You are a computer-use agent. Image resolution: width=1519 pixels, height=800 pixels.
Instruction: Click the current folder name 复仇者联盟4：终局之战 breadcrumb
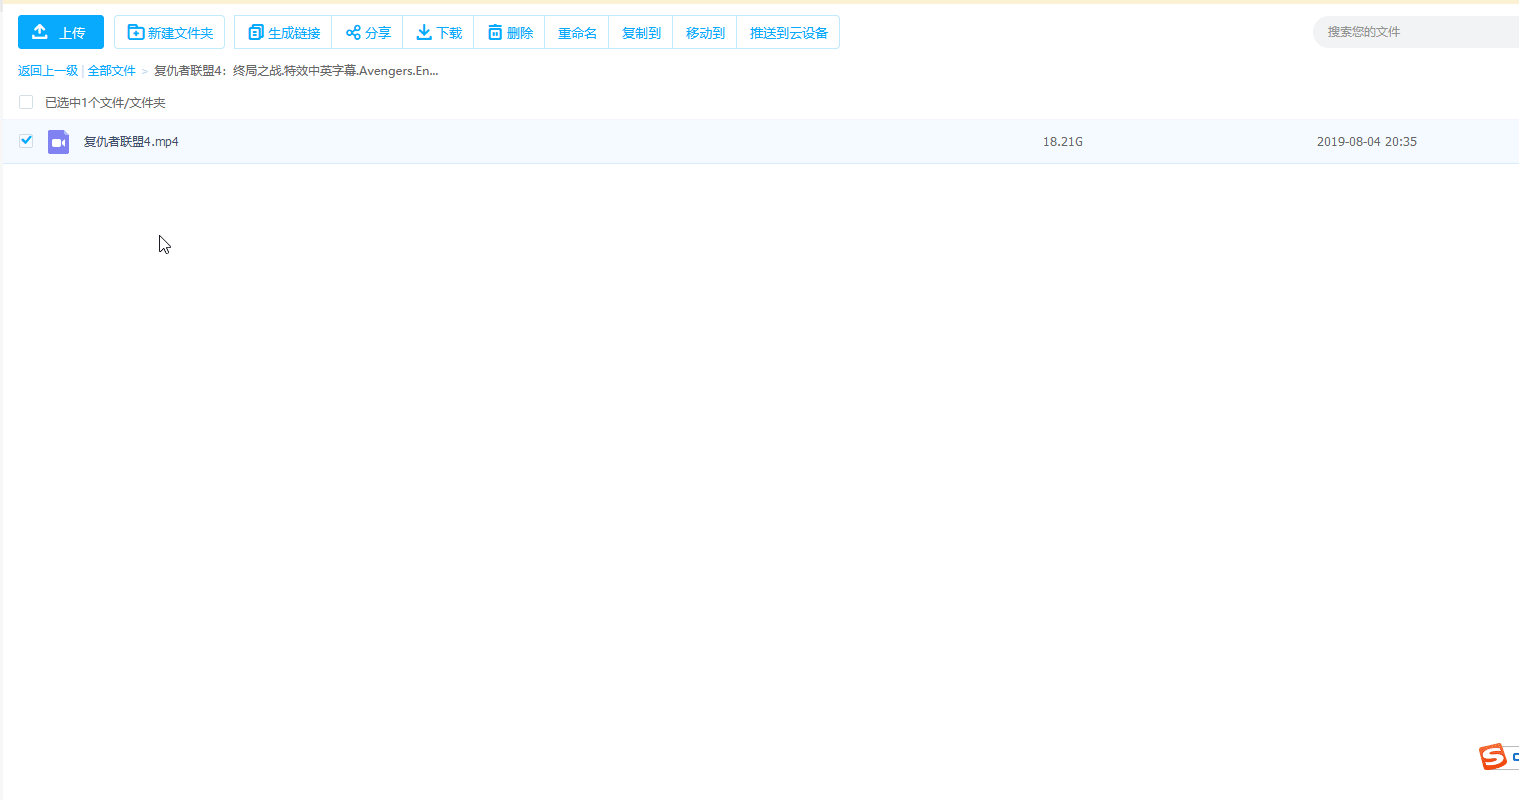click(296, 71)
